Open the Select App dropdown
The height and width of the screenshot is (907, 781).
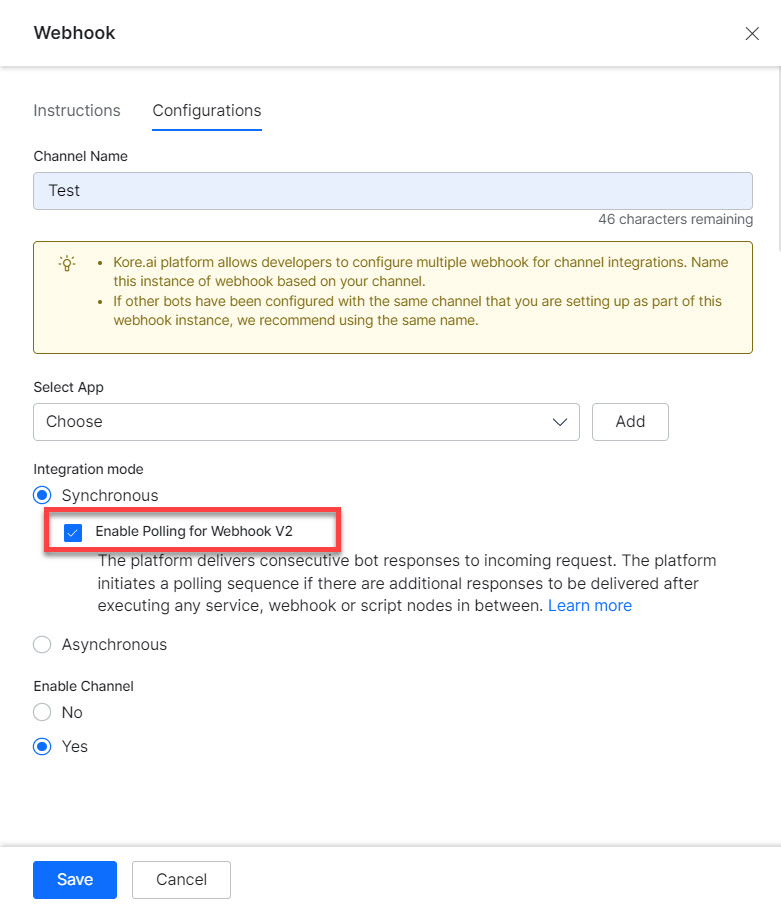(306, 422)
